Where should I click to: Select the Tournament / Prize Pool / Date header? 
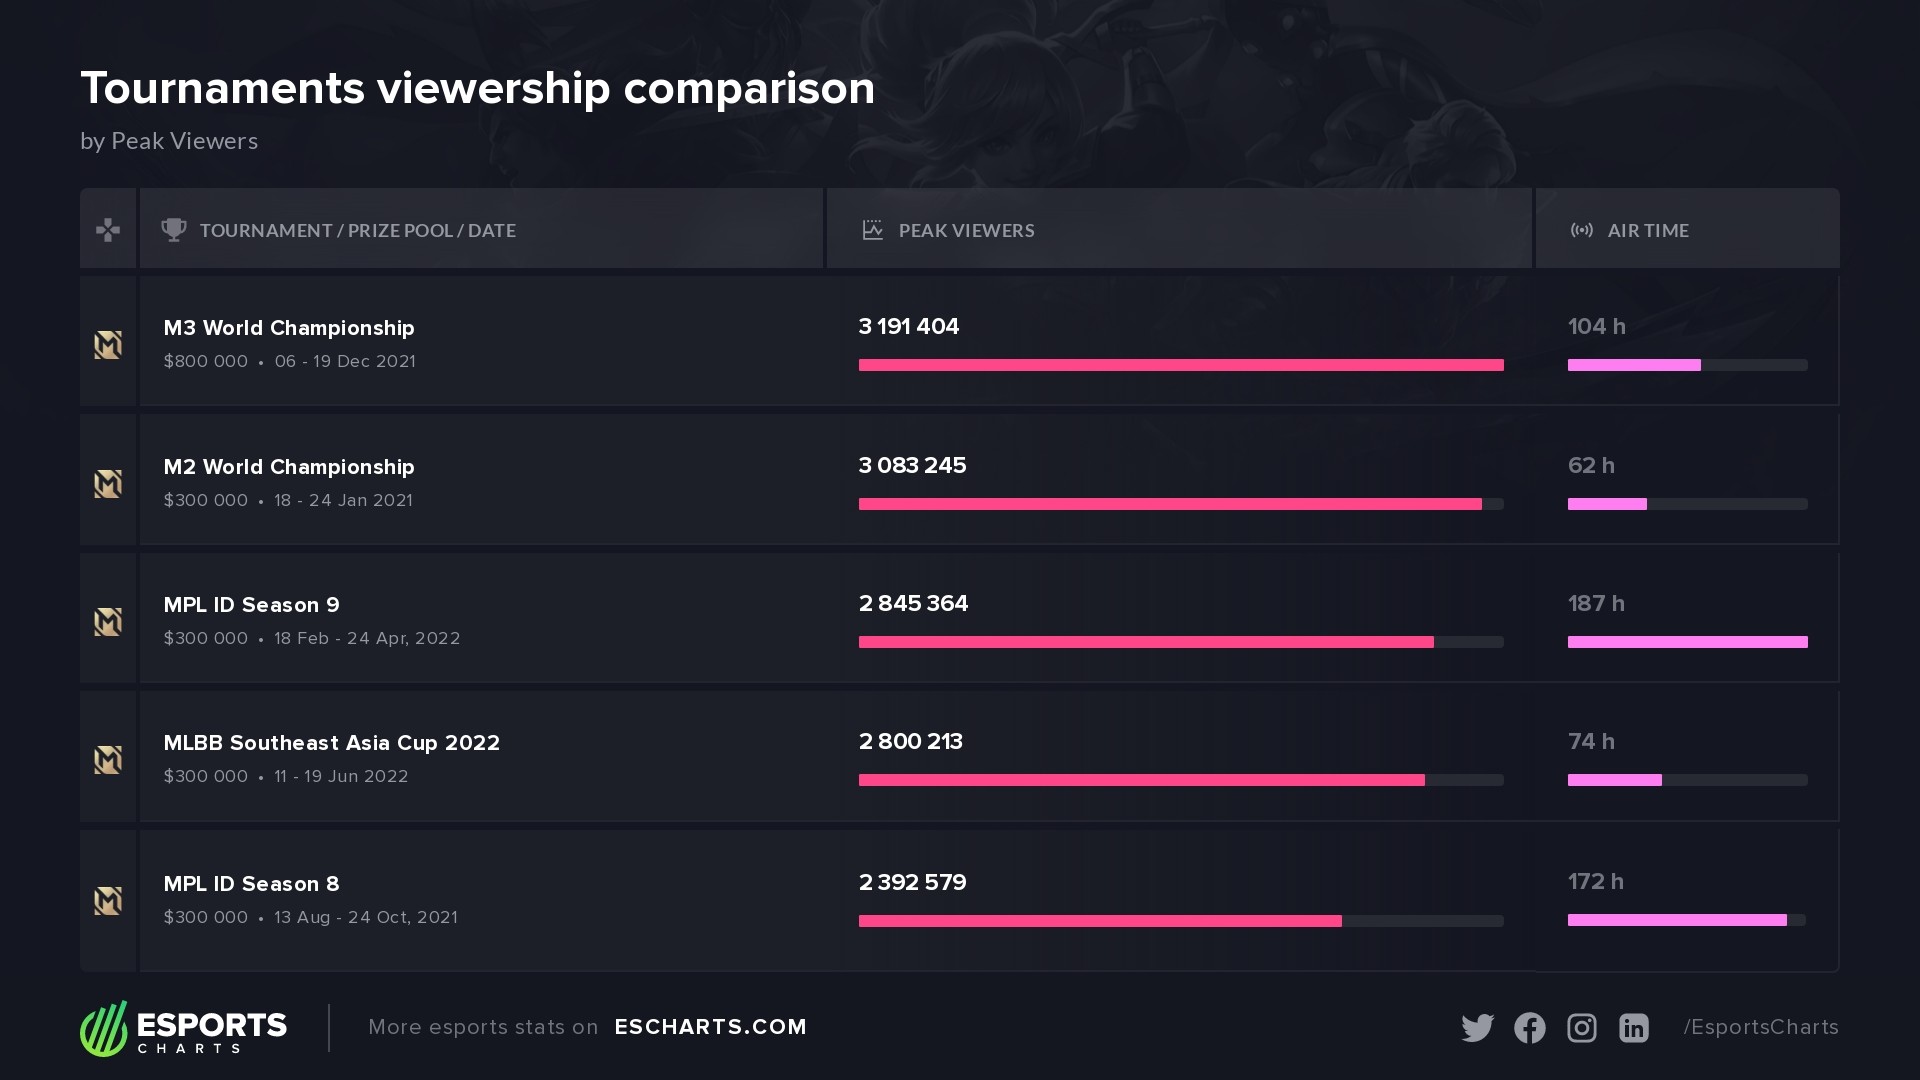(x=357, y=231)
